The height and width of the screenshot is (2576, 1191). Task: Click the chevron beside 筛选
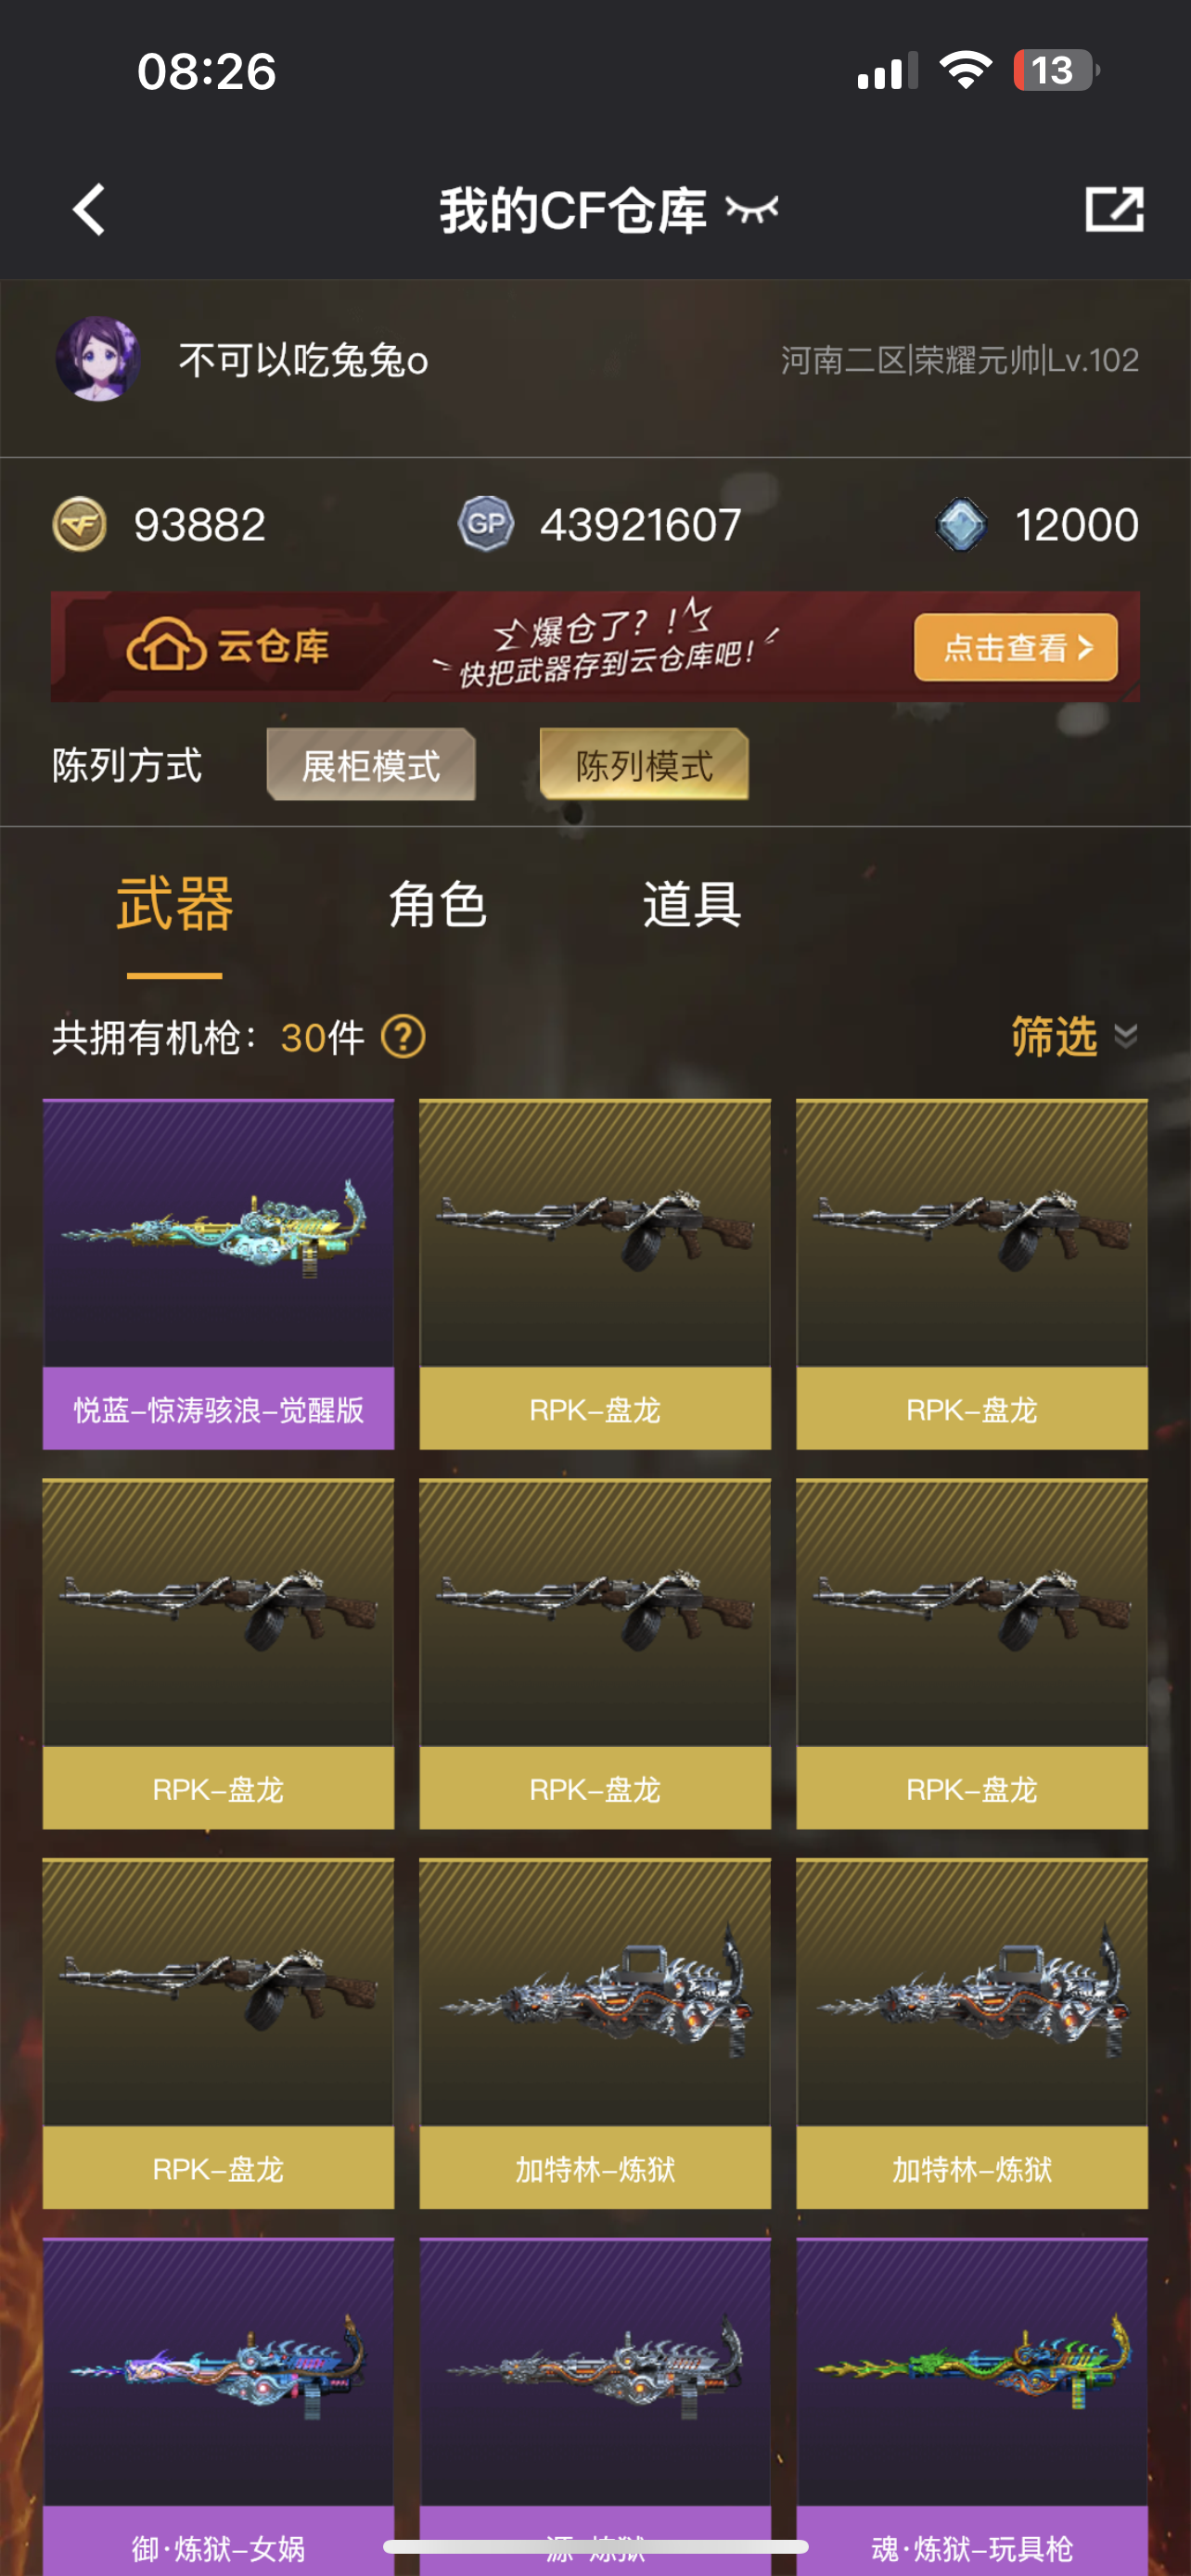1125,1036
